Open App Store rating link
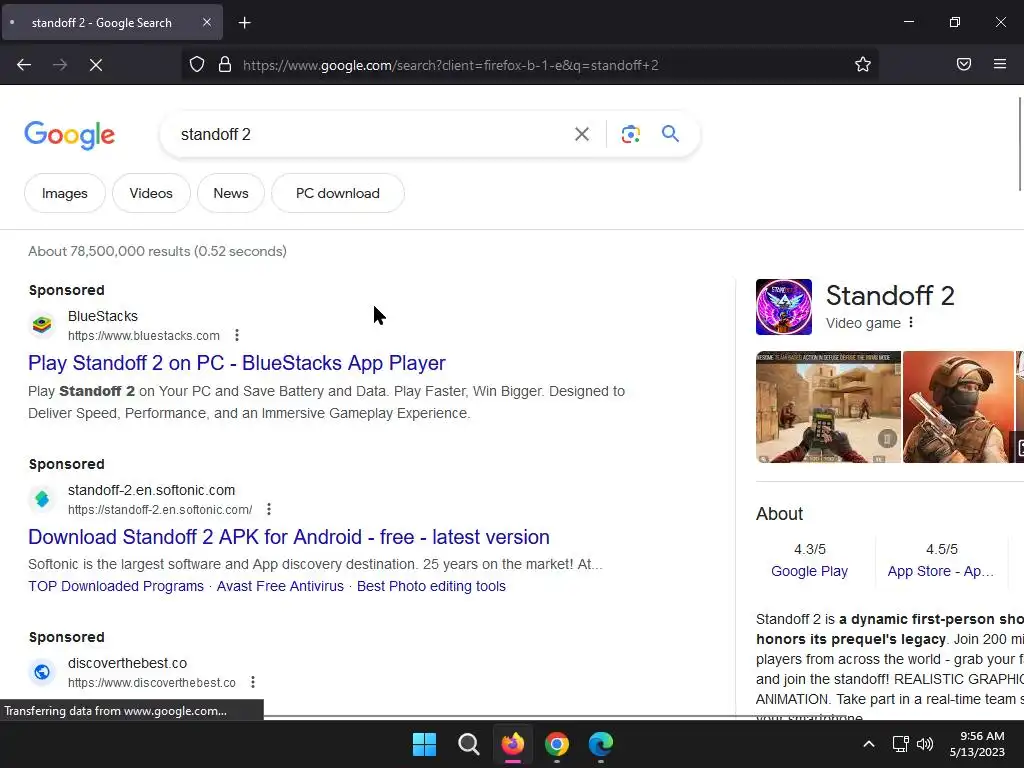This screenshot has width=1024, height=768. coord(940,571)
